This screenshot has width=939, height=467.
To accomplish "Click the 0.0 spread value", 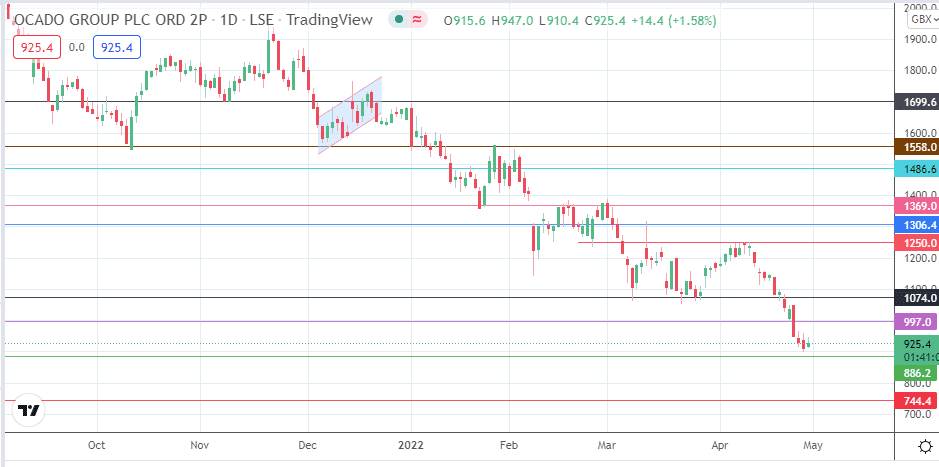I will click(77, 47).
